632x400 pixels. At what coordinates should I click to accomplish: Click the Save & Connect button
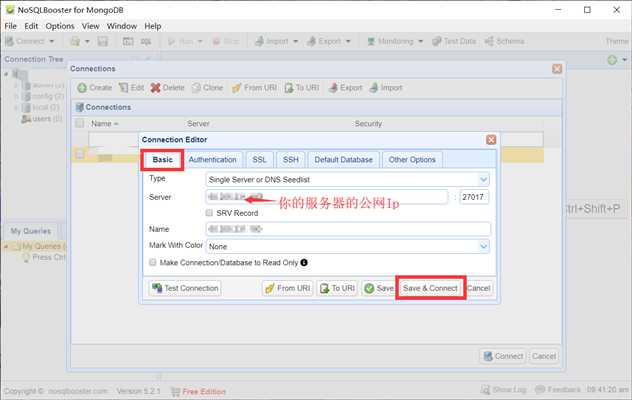(x=430, y=288)
